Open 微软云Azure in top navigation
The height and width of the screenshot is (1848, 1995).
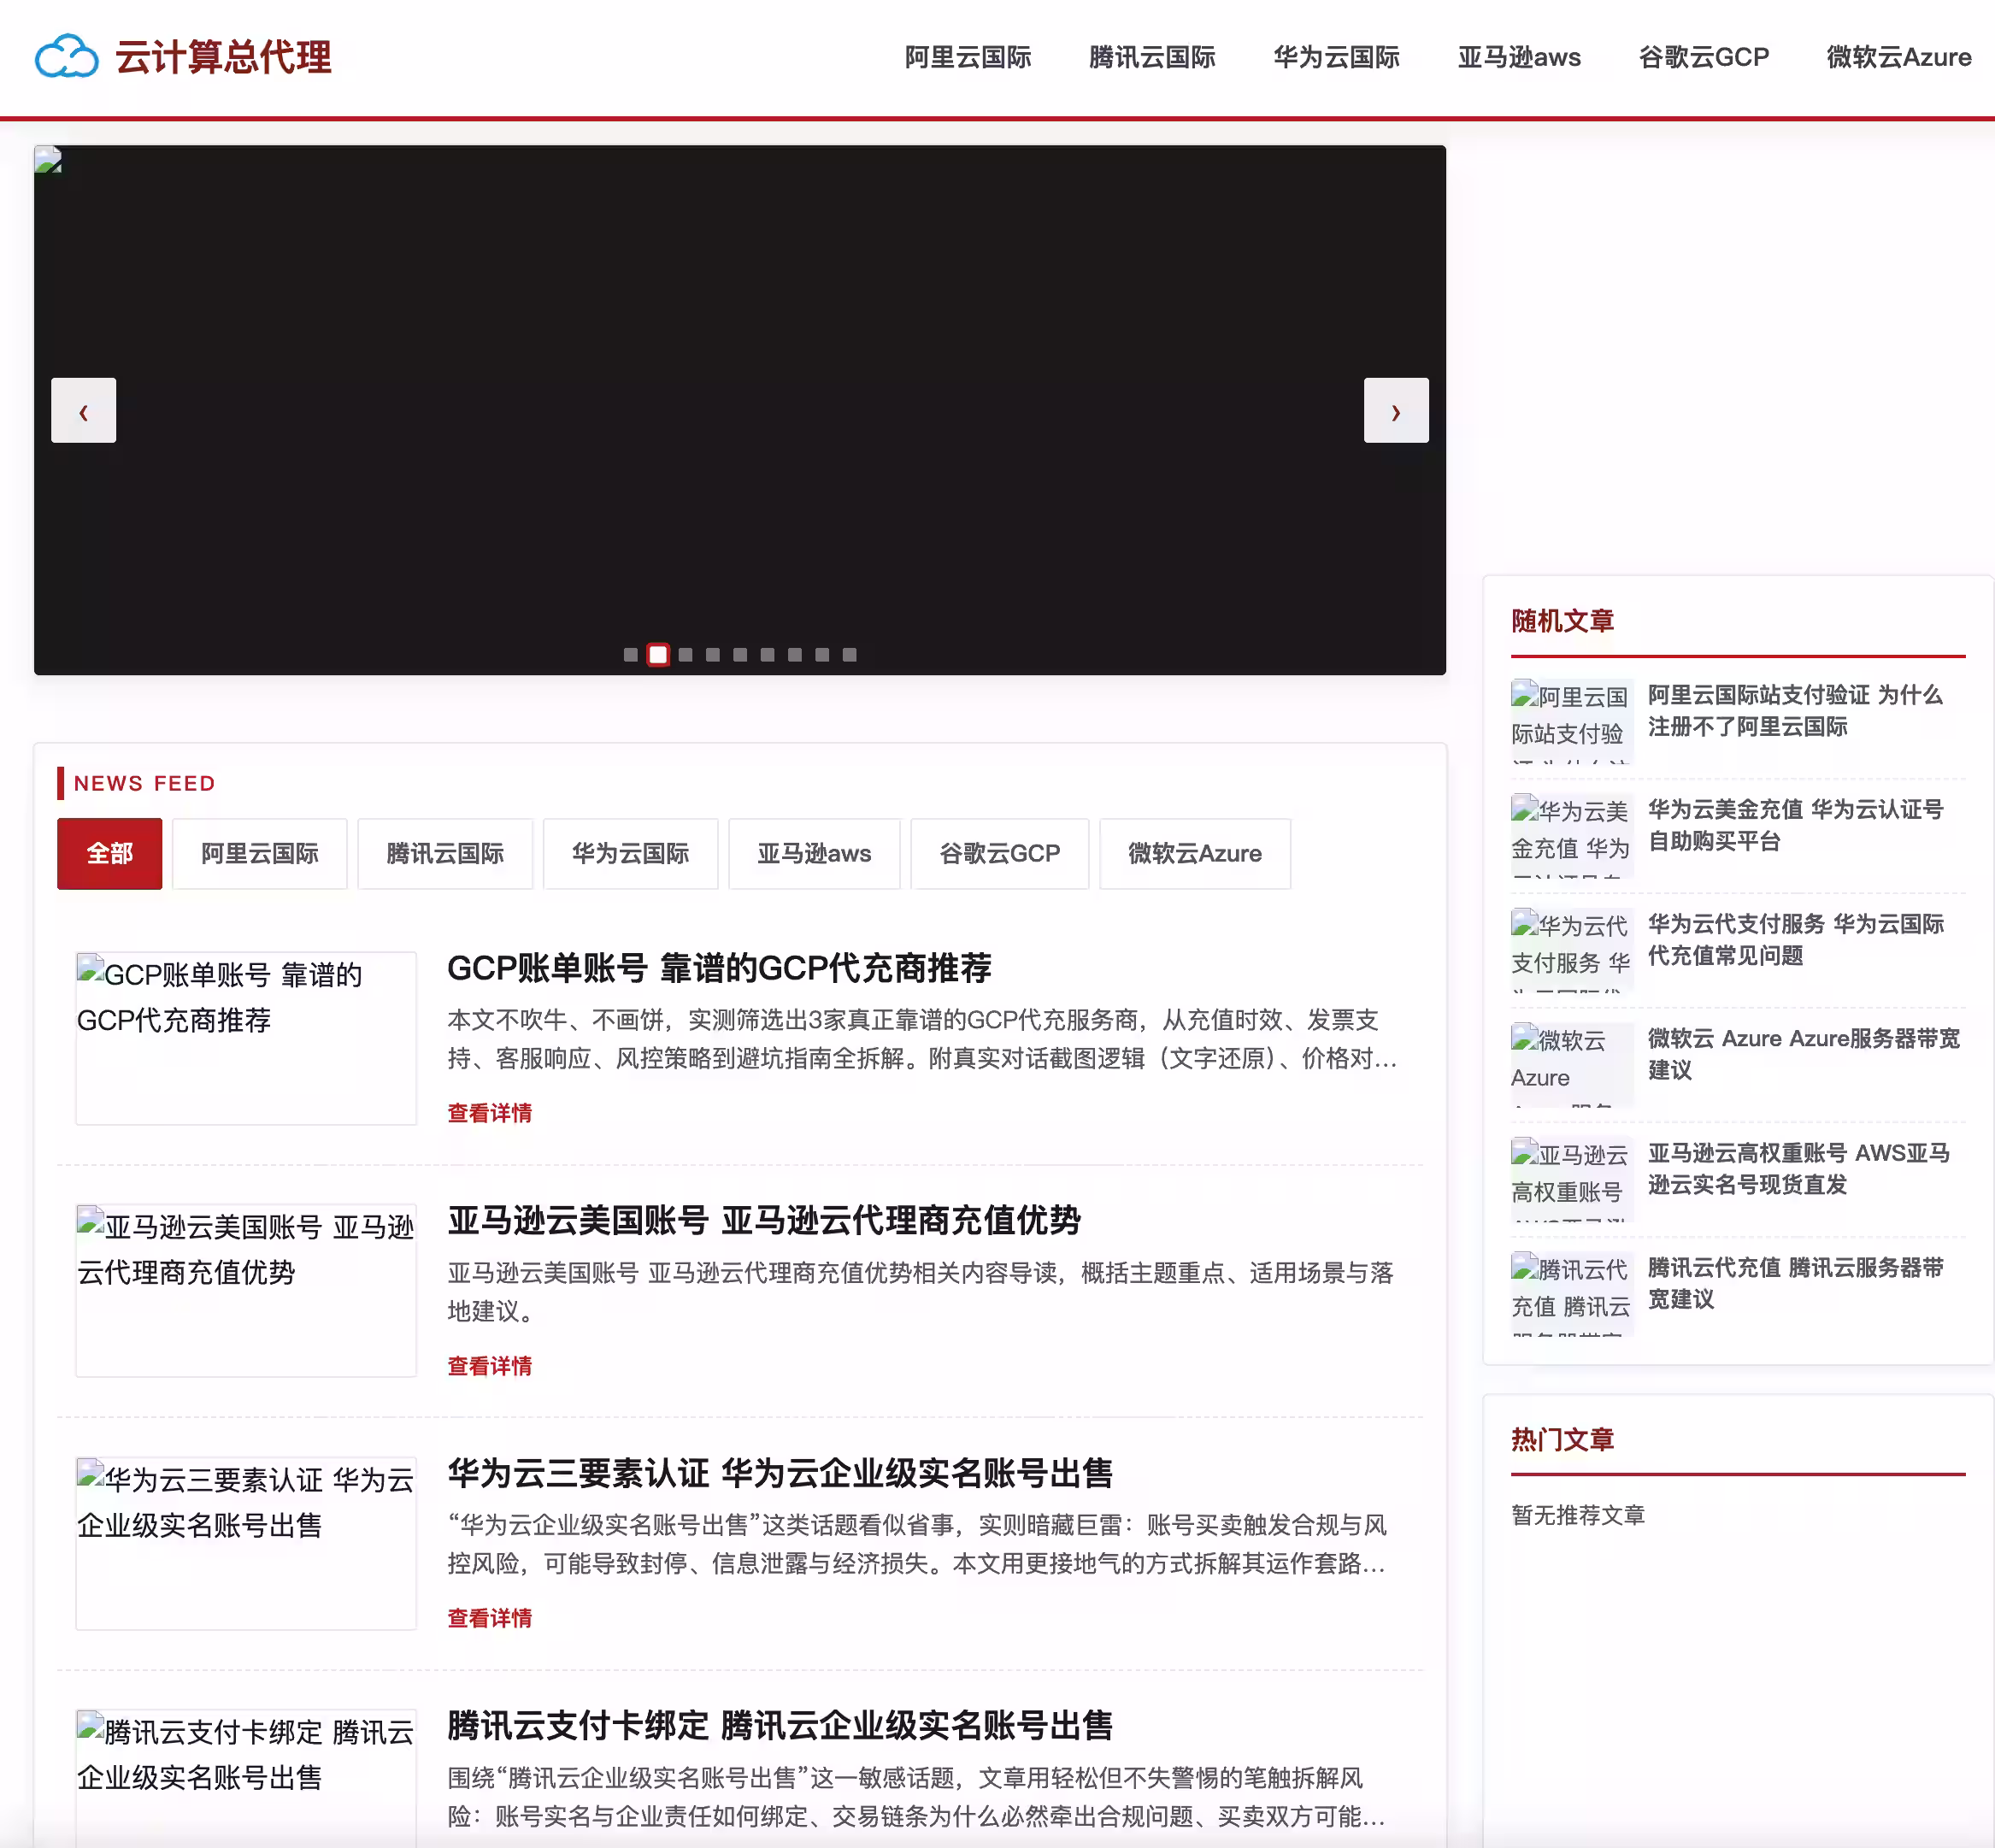click(1898, 57)
